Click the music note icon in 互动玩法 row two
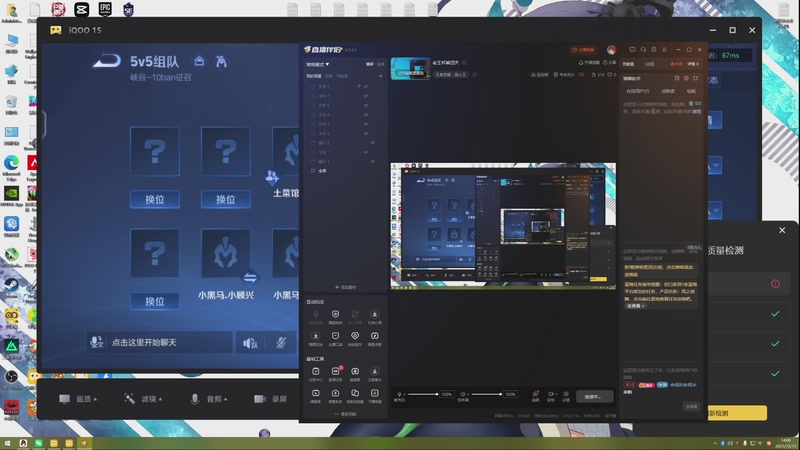 (x=374, y=336)
